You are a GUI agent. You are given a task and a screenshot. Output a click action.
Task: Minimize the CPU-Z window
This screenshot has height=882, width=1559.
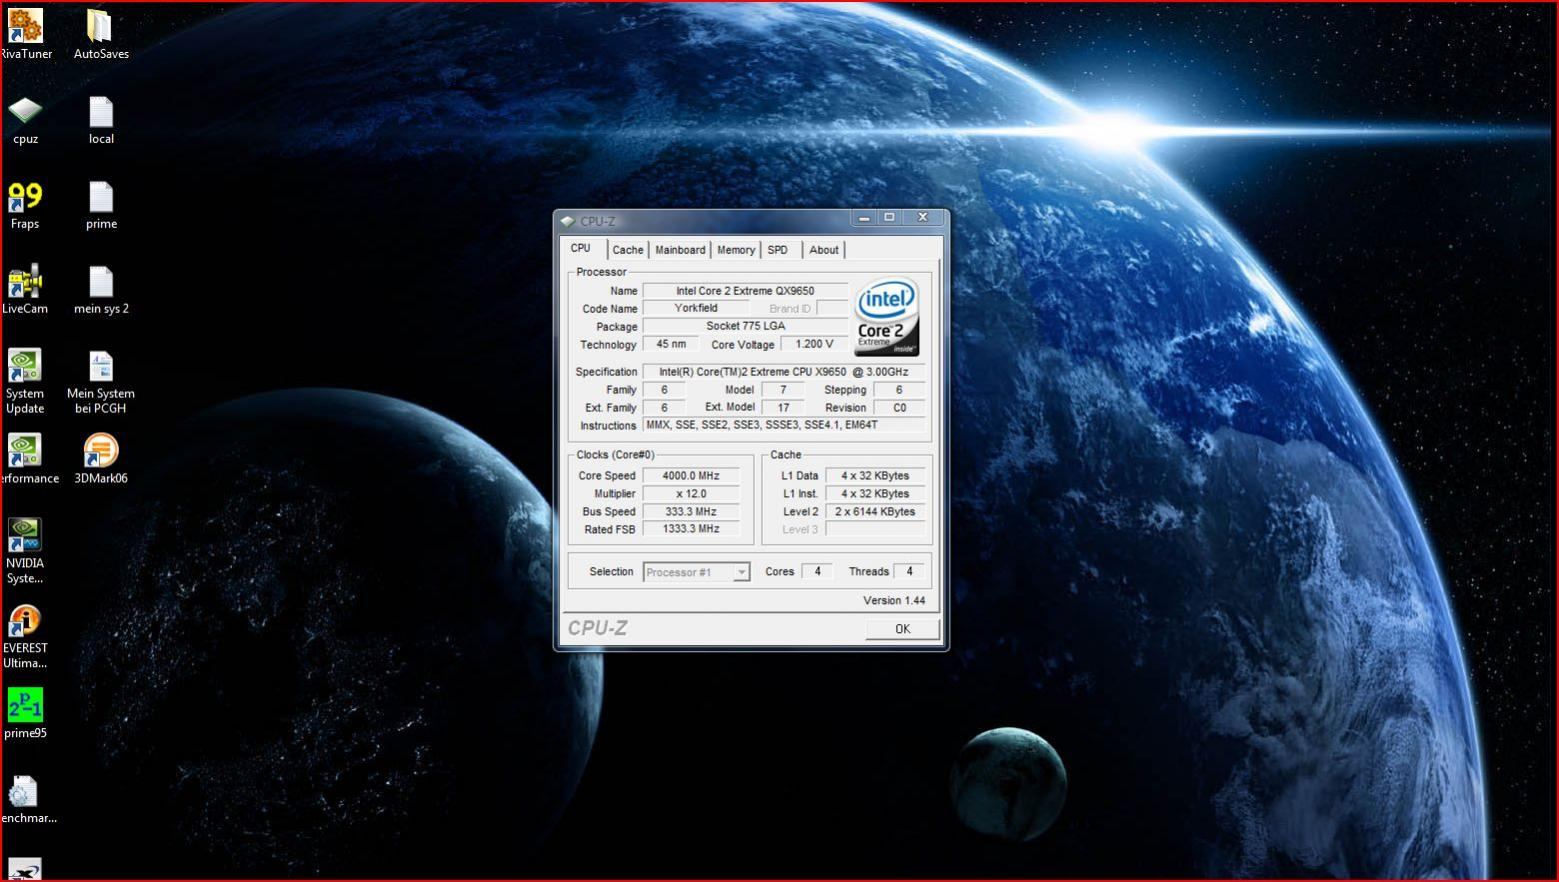point(864,217)
